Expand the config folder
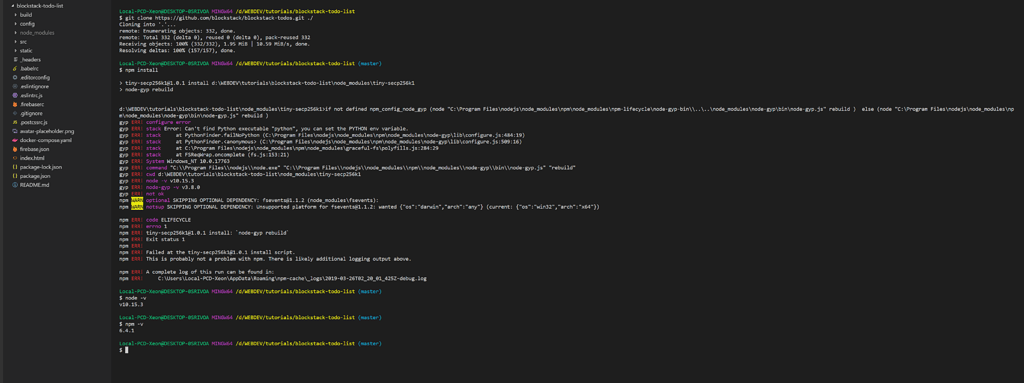This screenshot has width=1024, height=383. coord(15,24)
